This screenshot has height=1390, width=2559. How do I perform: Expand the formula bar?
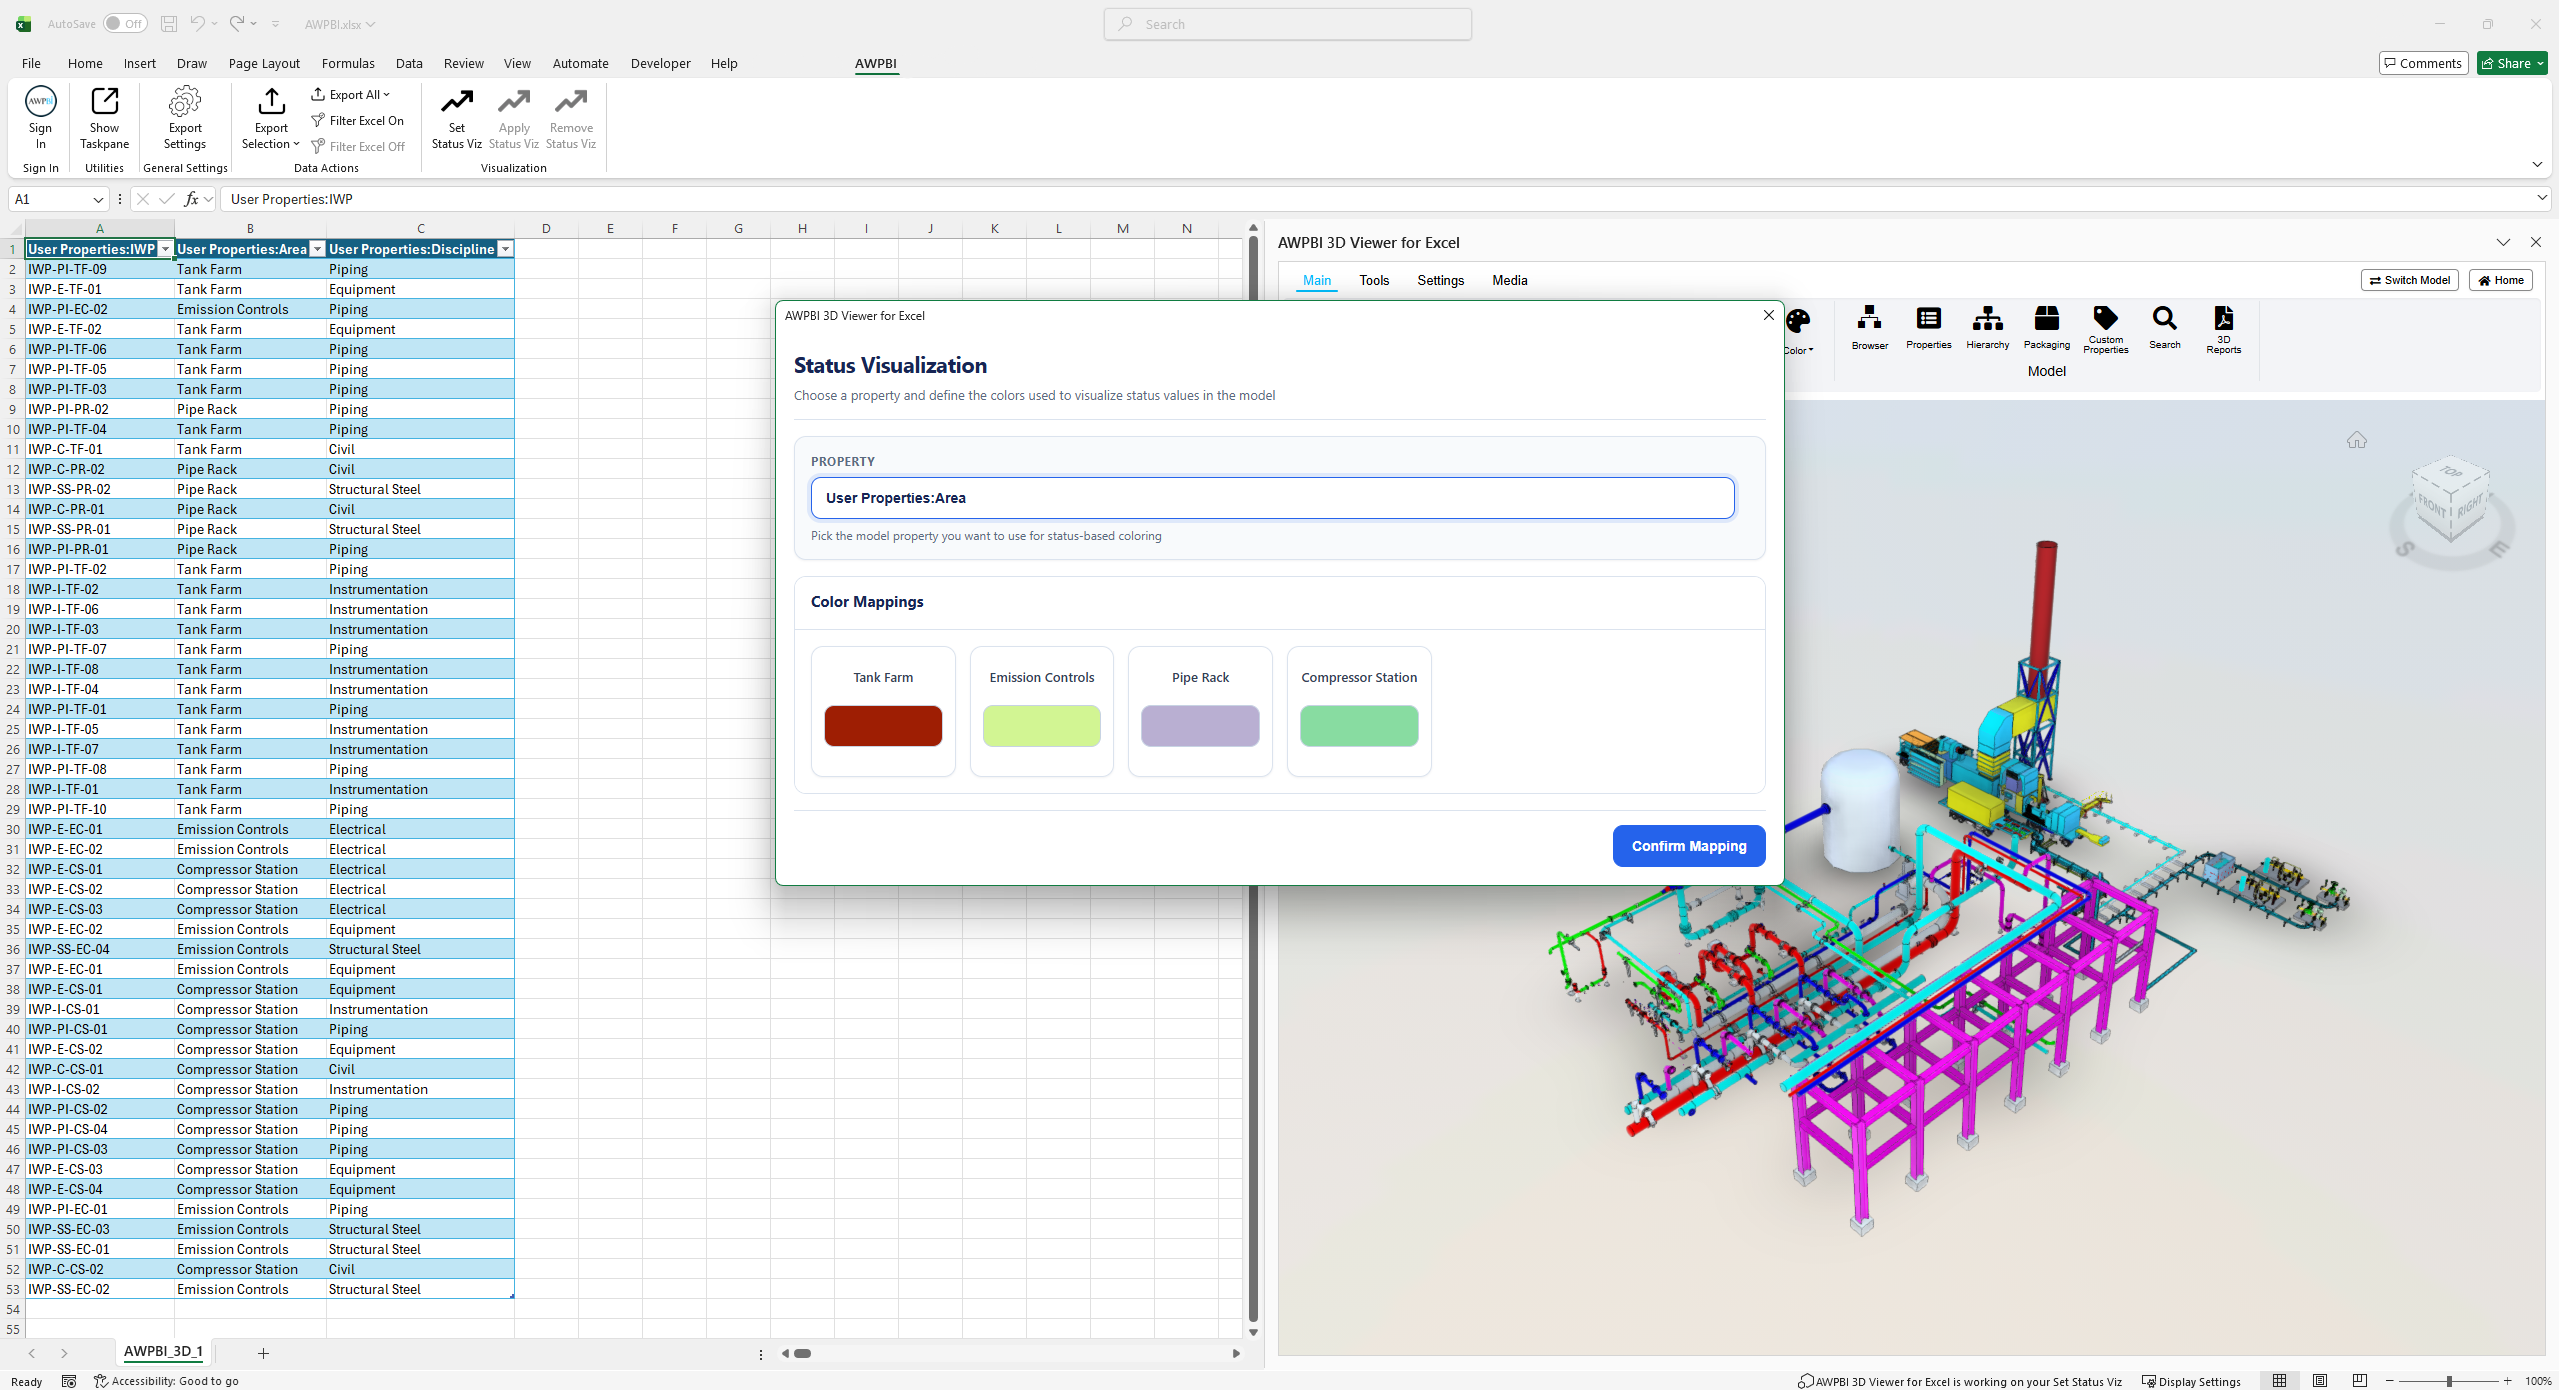click(x=2541, y=198)
